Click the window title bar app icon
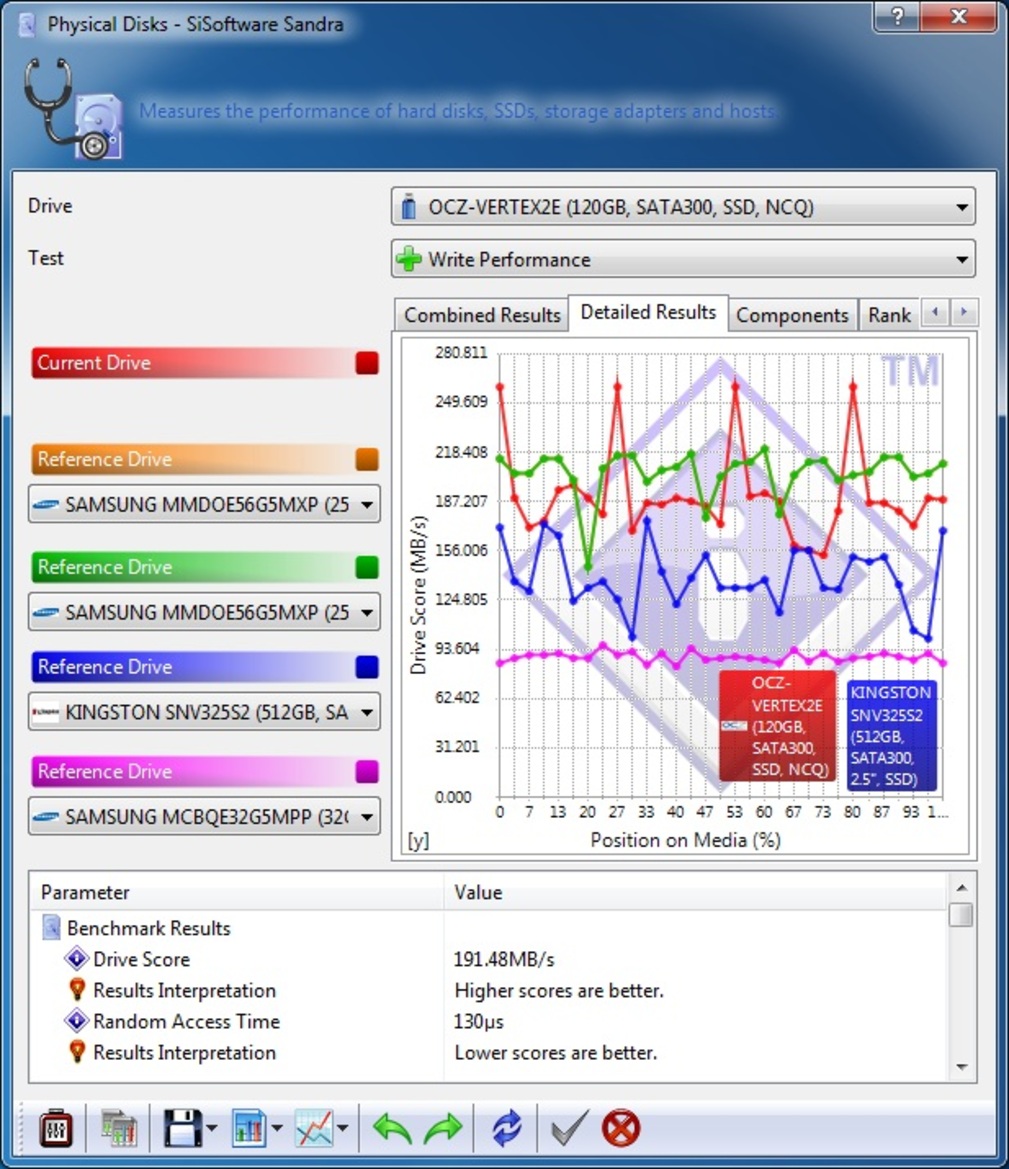1009x1169 pixels. point(28,25)
